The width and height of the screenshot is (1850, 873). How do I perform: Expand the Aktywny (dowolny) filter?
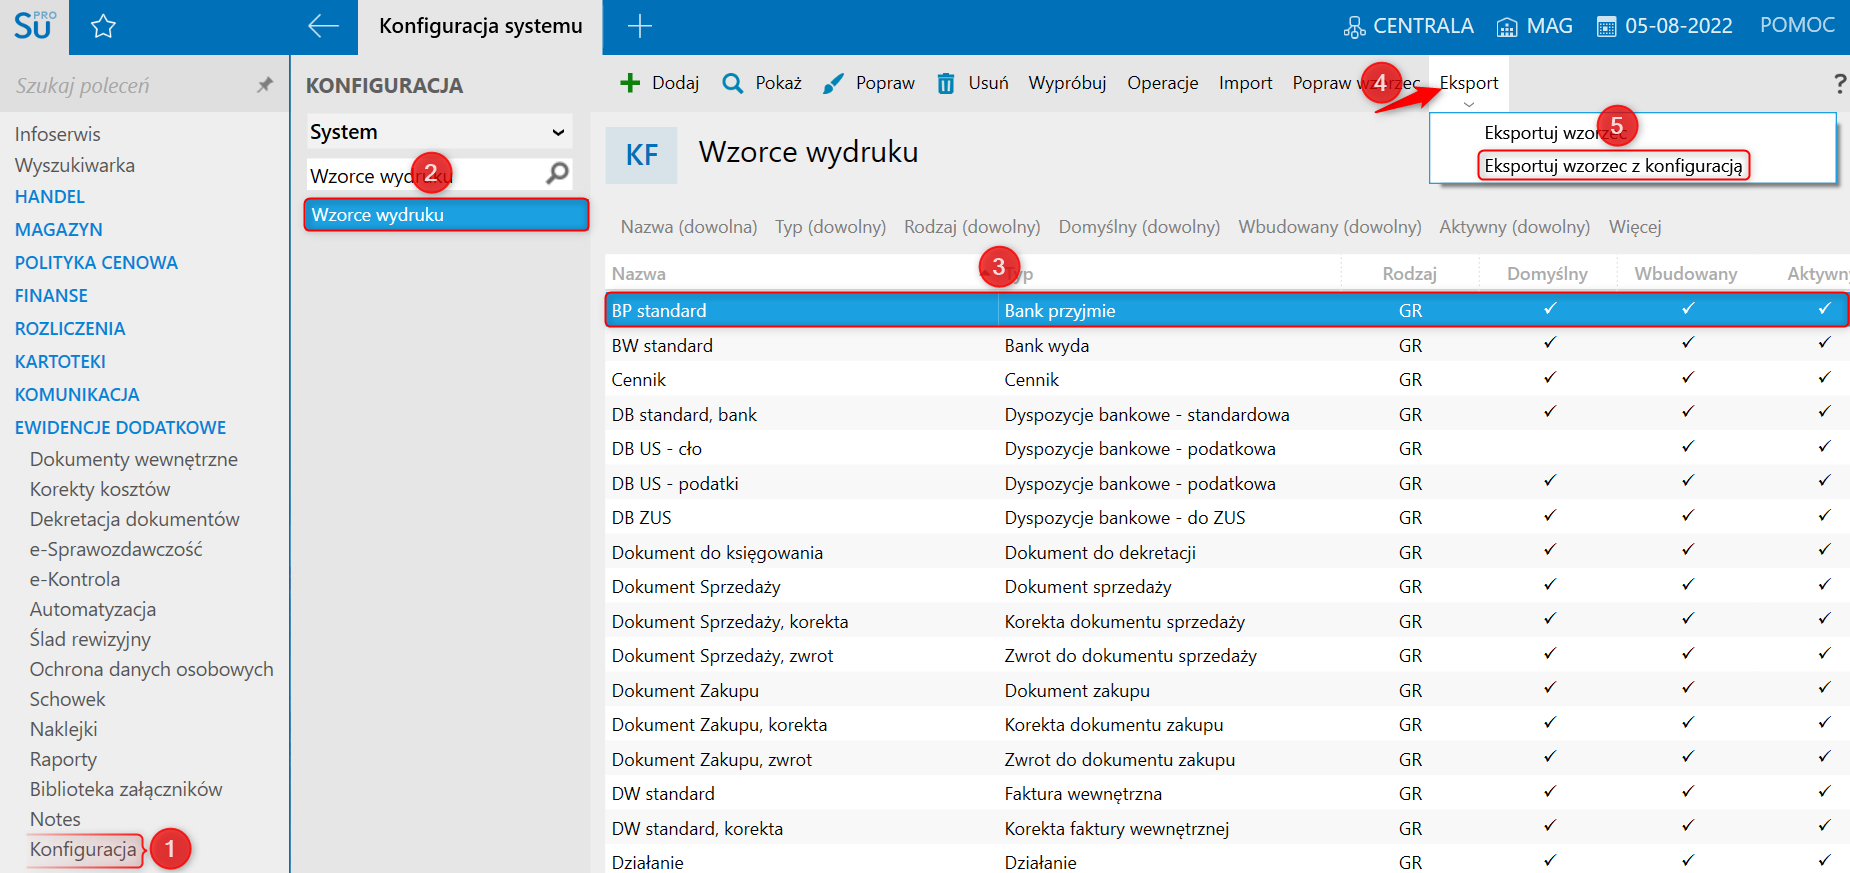(x=1514, y=227)
